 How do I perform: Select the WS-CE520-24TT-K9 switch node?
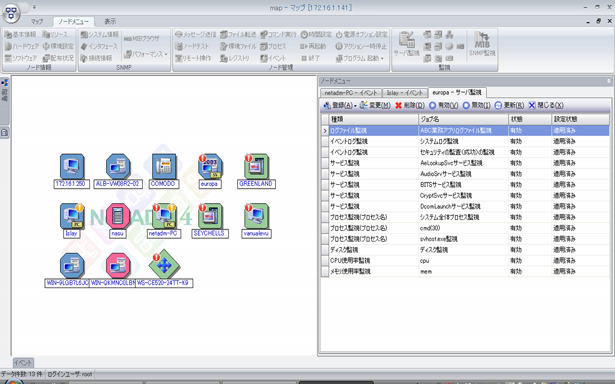(164, 266)
